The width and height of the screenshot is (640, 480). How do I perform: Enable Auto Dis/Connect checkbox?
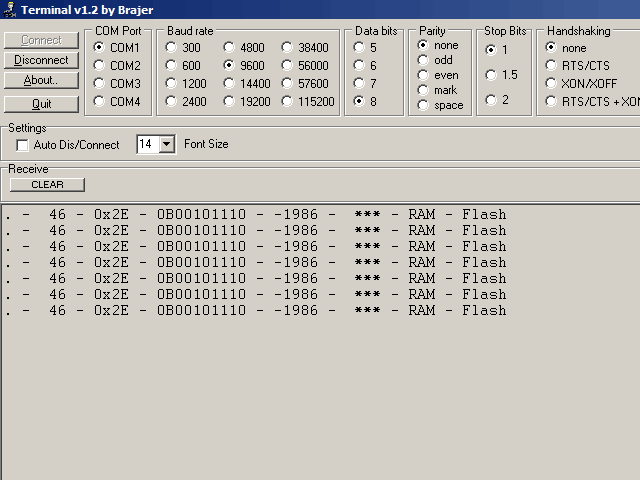[23, 145]
